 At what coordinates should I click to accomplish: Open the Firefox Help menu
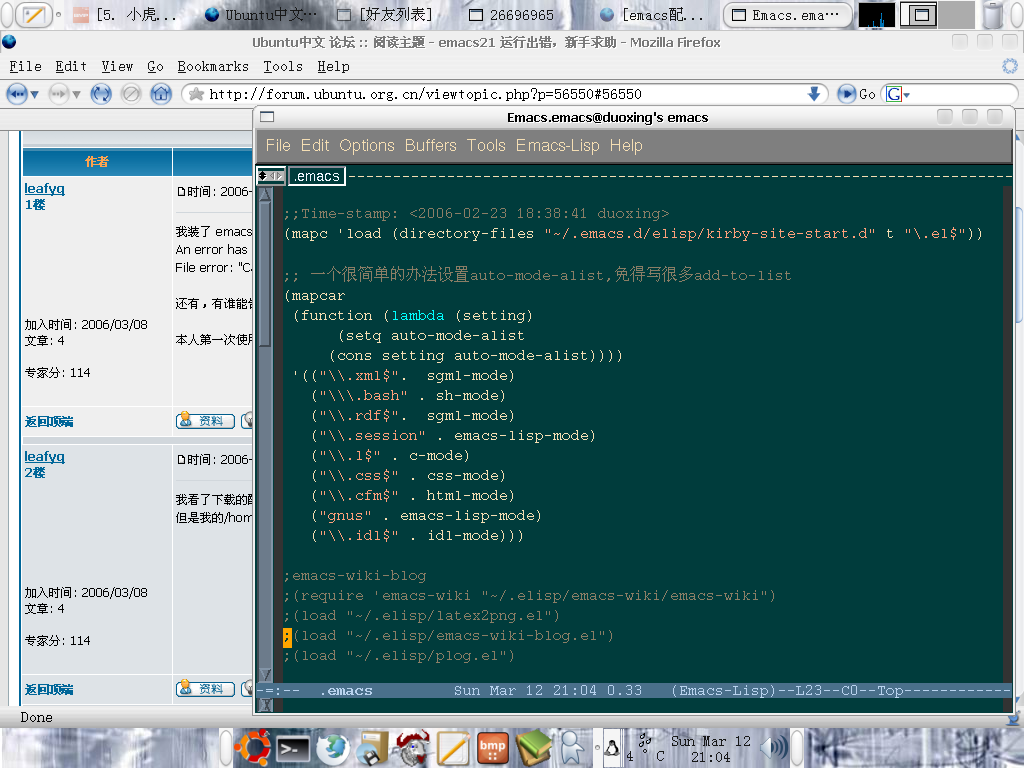pyautogui.click(x=333, y=66)
